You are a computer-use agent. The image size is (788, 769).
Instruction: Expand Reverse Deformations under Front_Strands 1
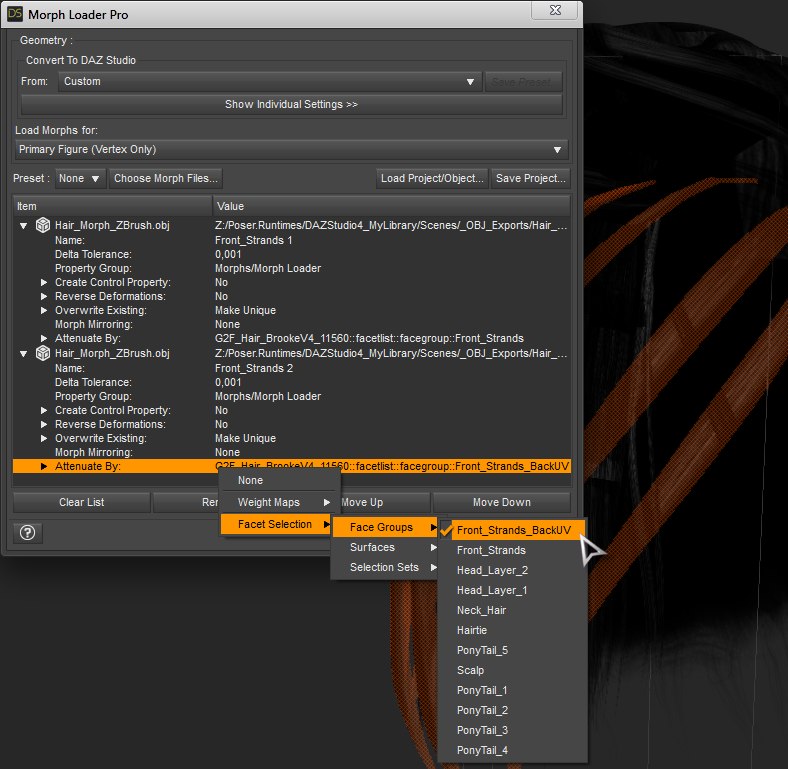click(x=44, y=297)
